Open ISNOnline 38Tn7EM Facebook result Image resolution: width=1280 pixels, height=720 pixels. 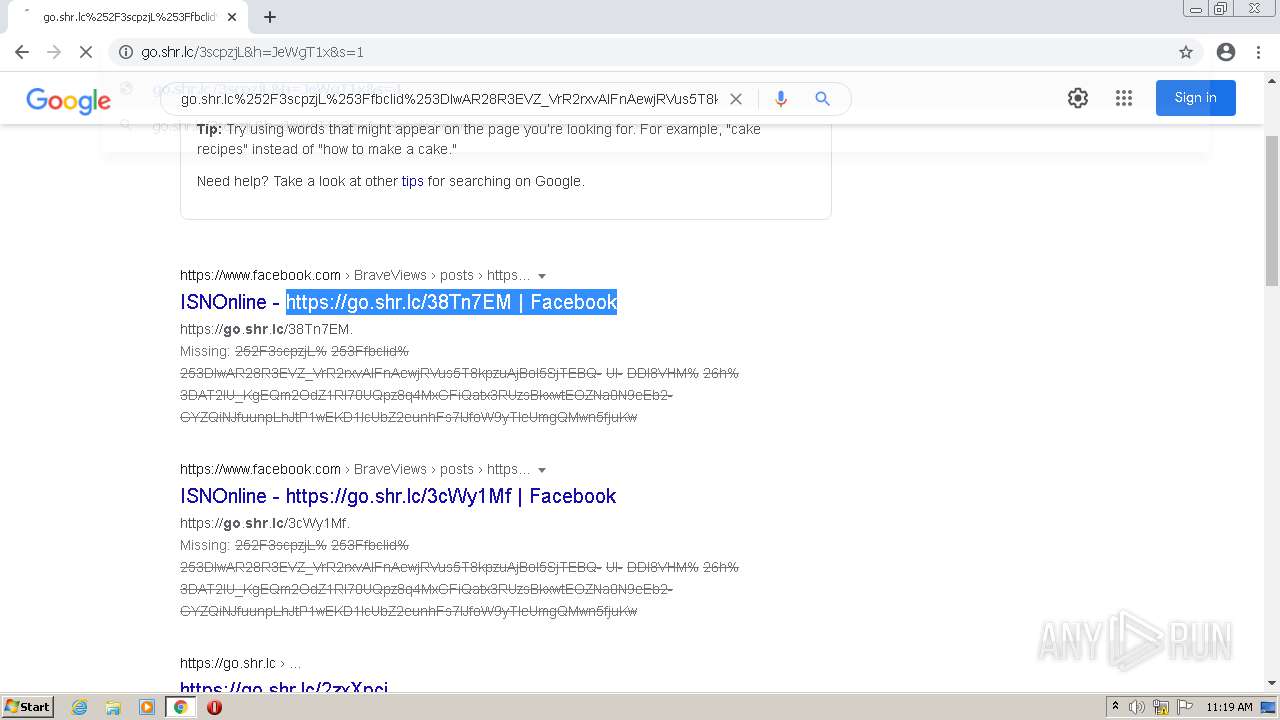pos(398,302)
